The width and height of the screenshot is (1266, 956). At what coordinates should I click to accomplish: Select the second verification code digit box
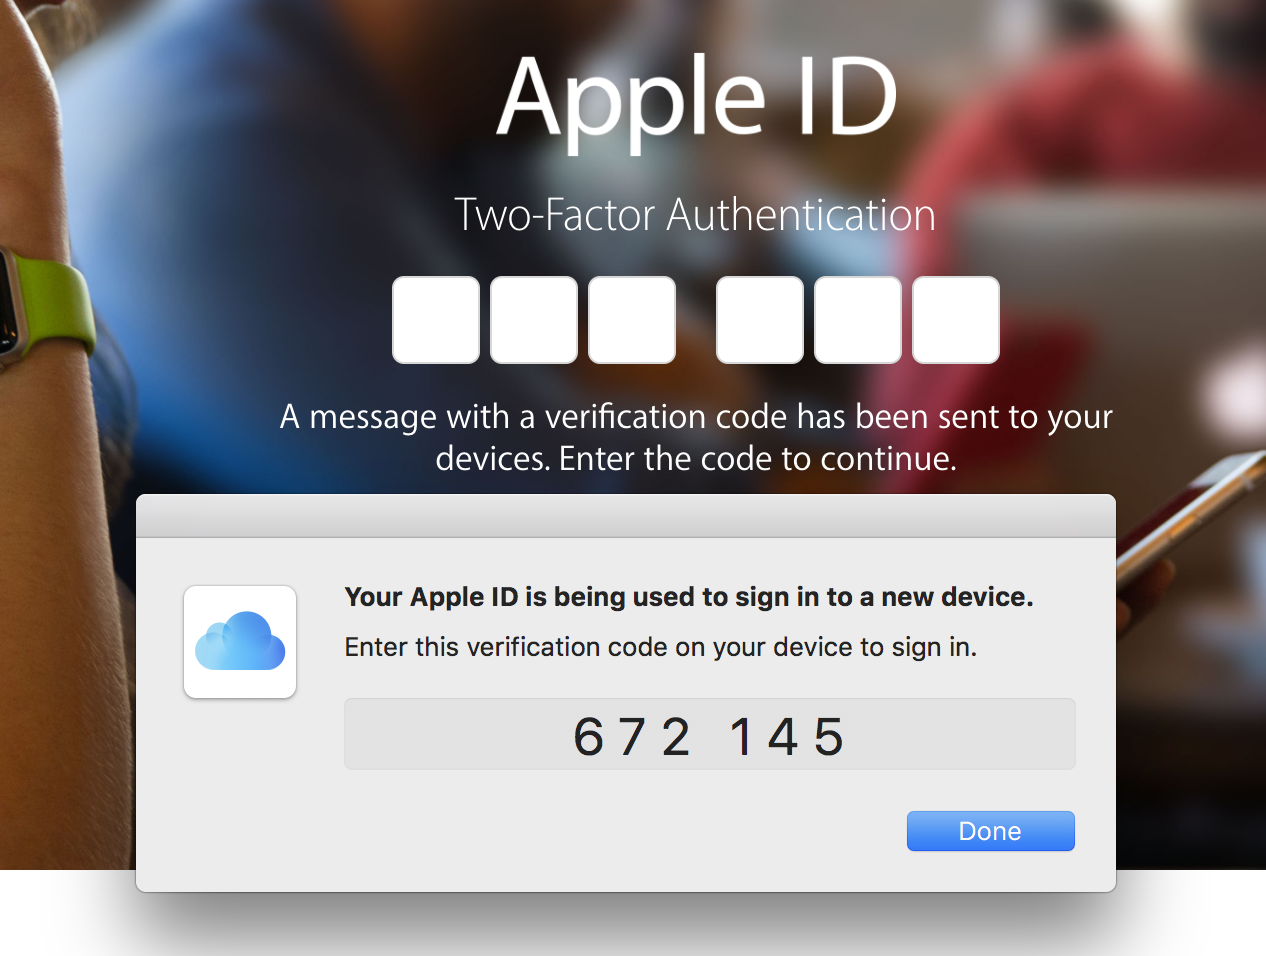[x=534, y=320]
